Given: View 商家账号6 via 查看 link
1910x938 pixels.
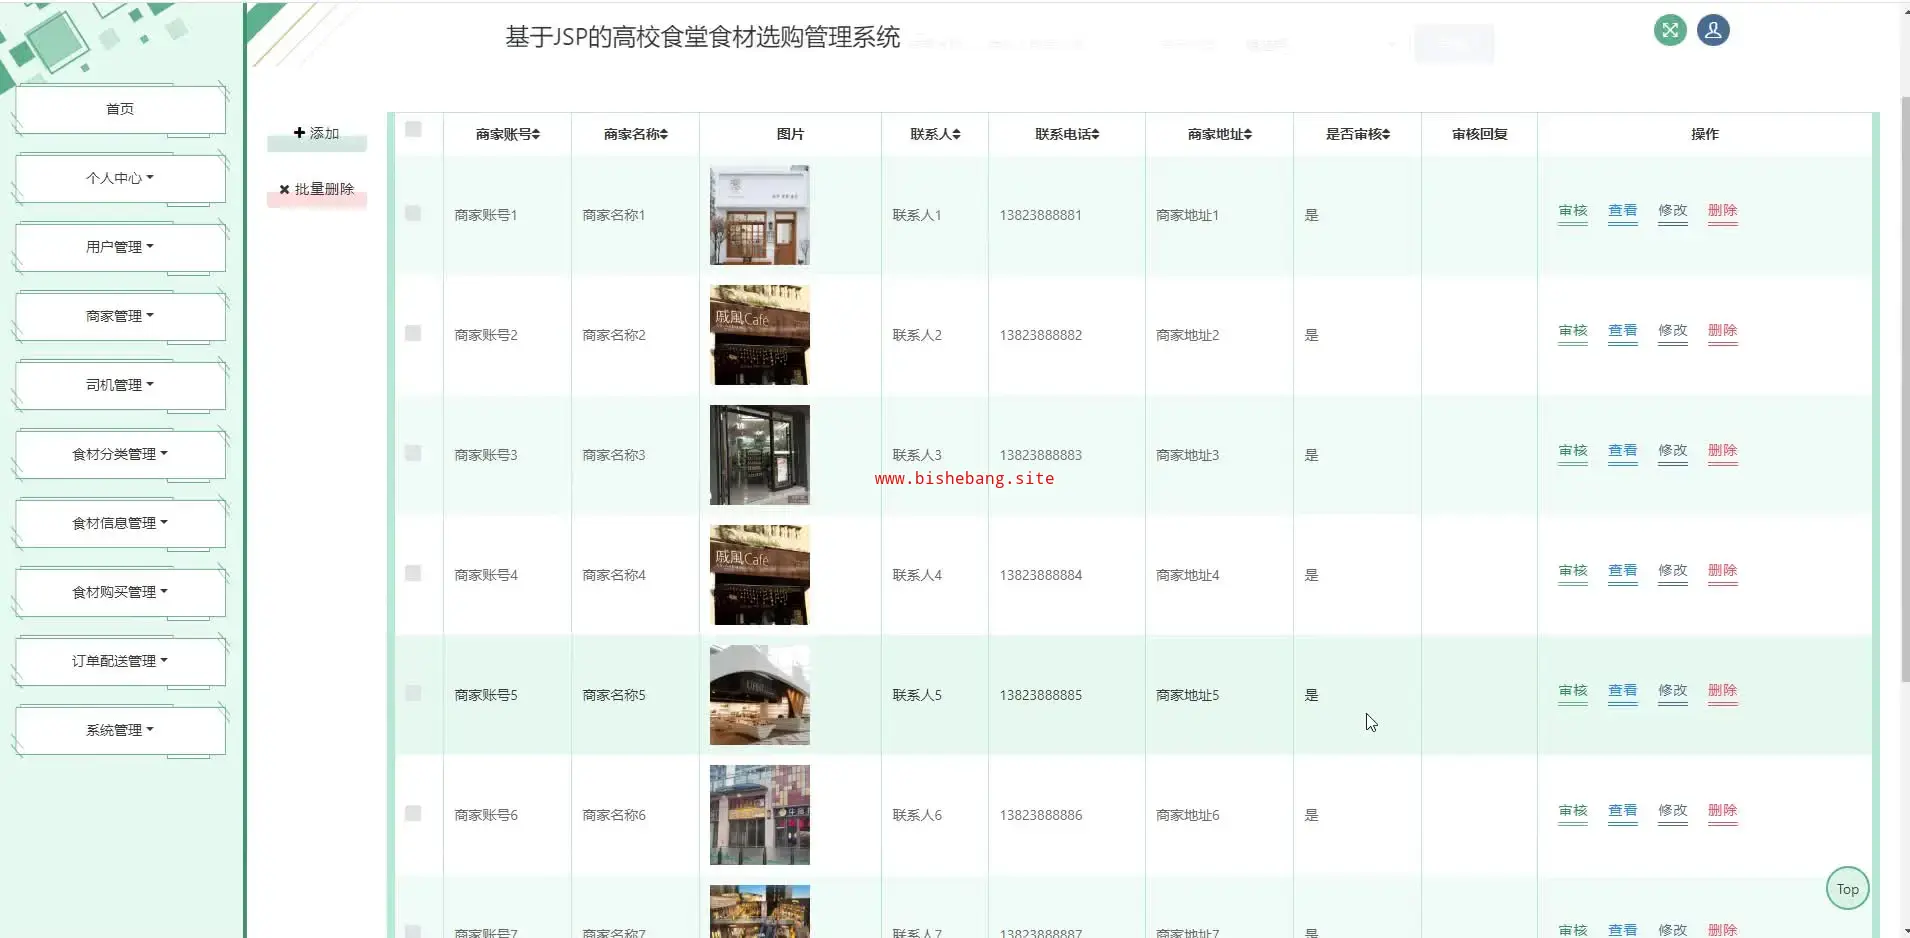Looking at the screenshot, I should (1623, 811).
